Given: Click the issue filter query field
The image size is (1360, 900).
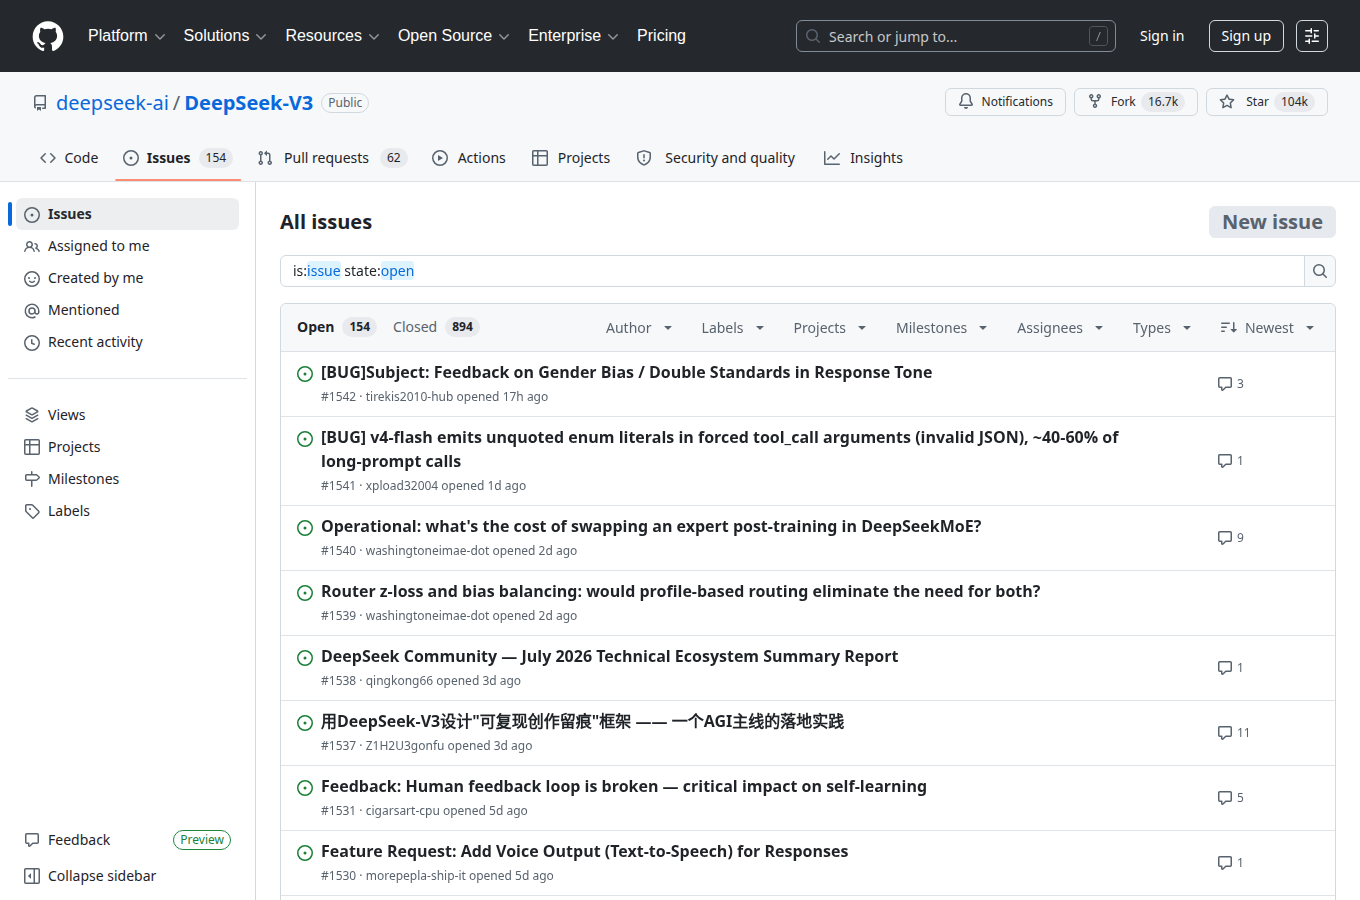Looking at the screenshot, I should tap(792, 271).
